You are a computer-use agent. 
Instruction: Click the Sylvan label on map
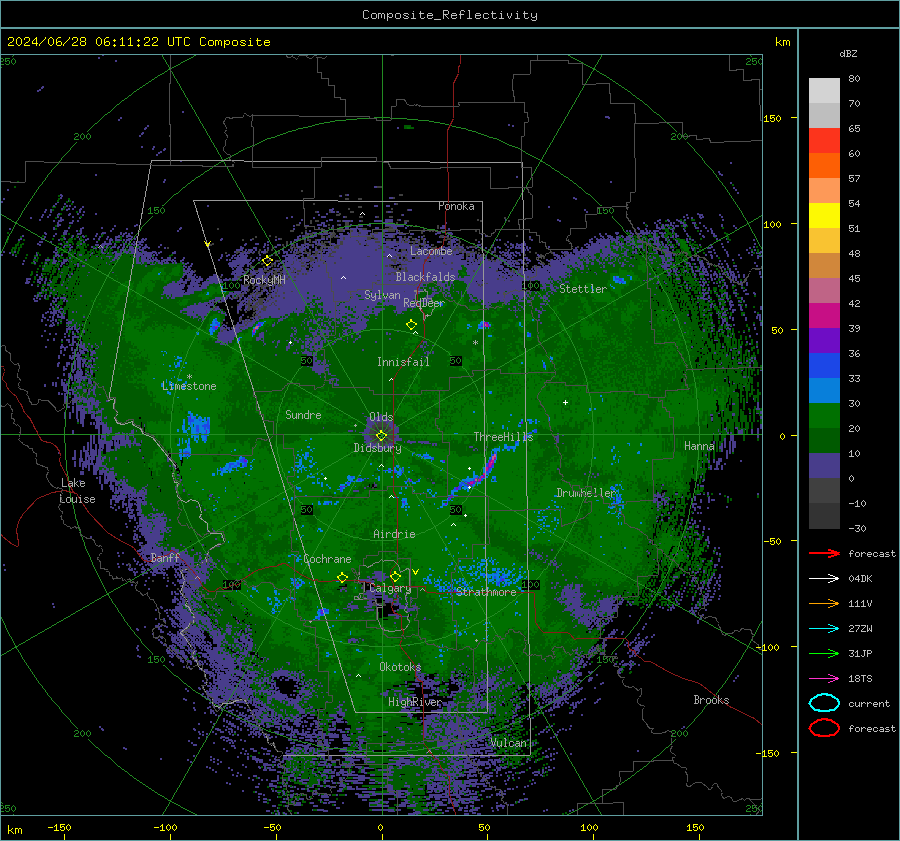[382, 295]
